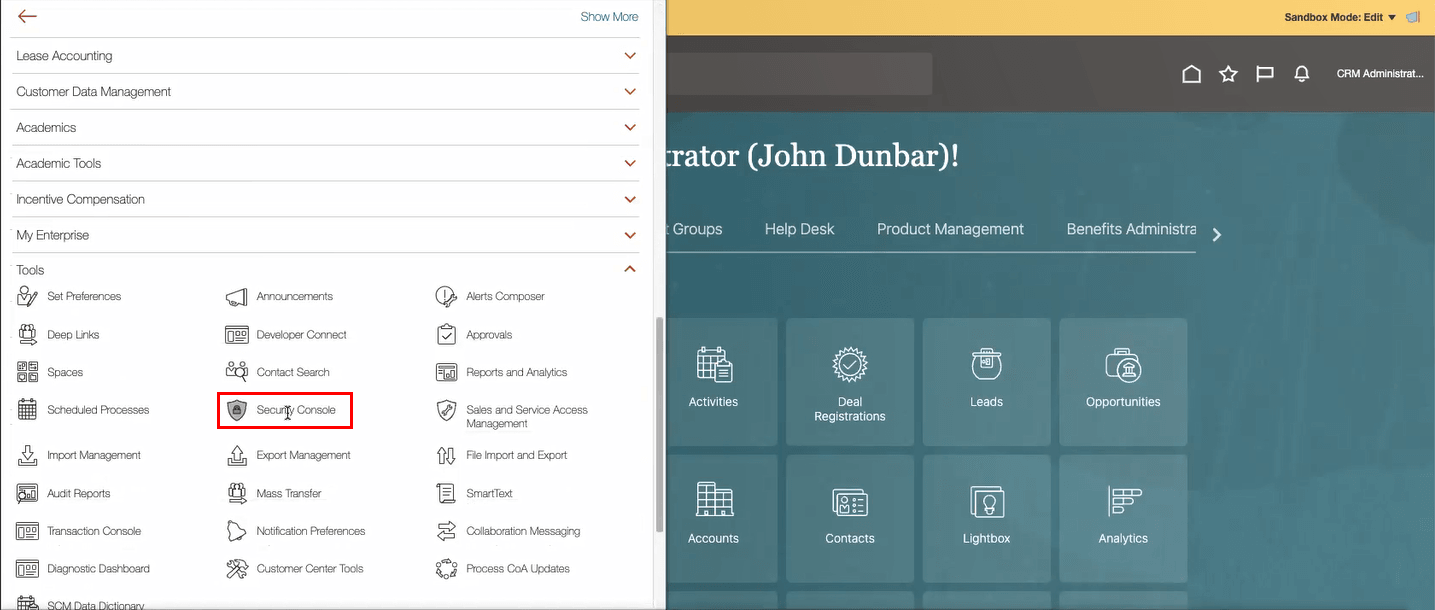This screenshot has width=1435, height=610.
Task: Click the Notifications bell icon
Action: pos(1302,74)
